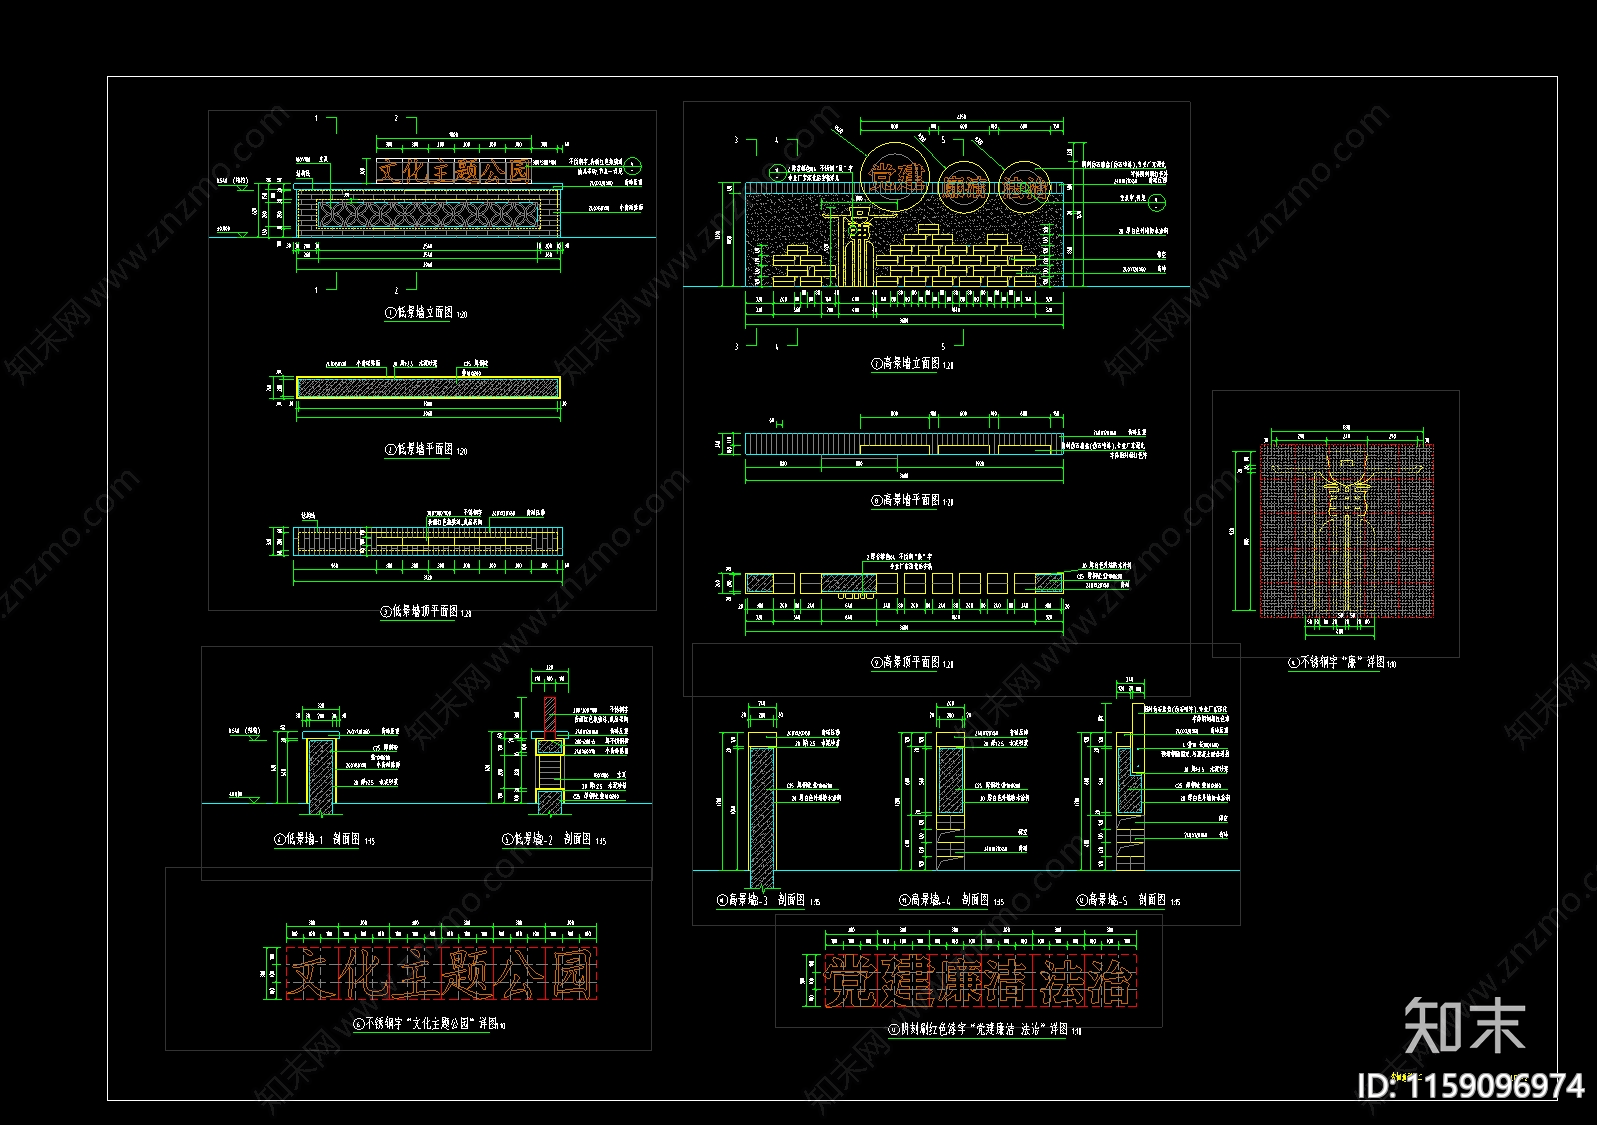Click the '低景墙-1 剖面图' title
Screen dimensions: 1597x1125
pos(325,840)
